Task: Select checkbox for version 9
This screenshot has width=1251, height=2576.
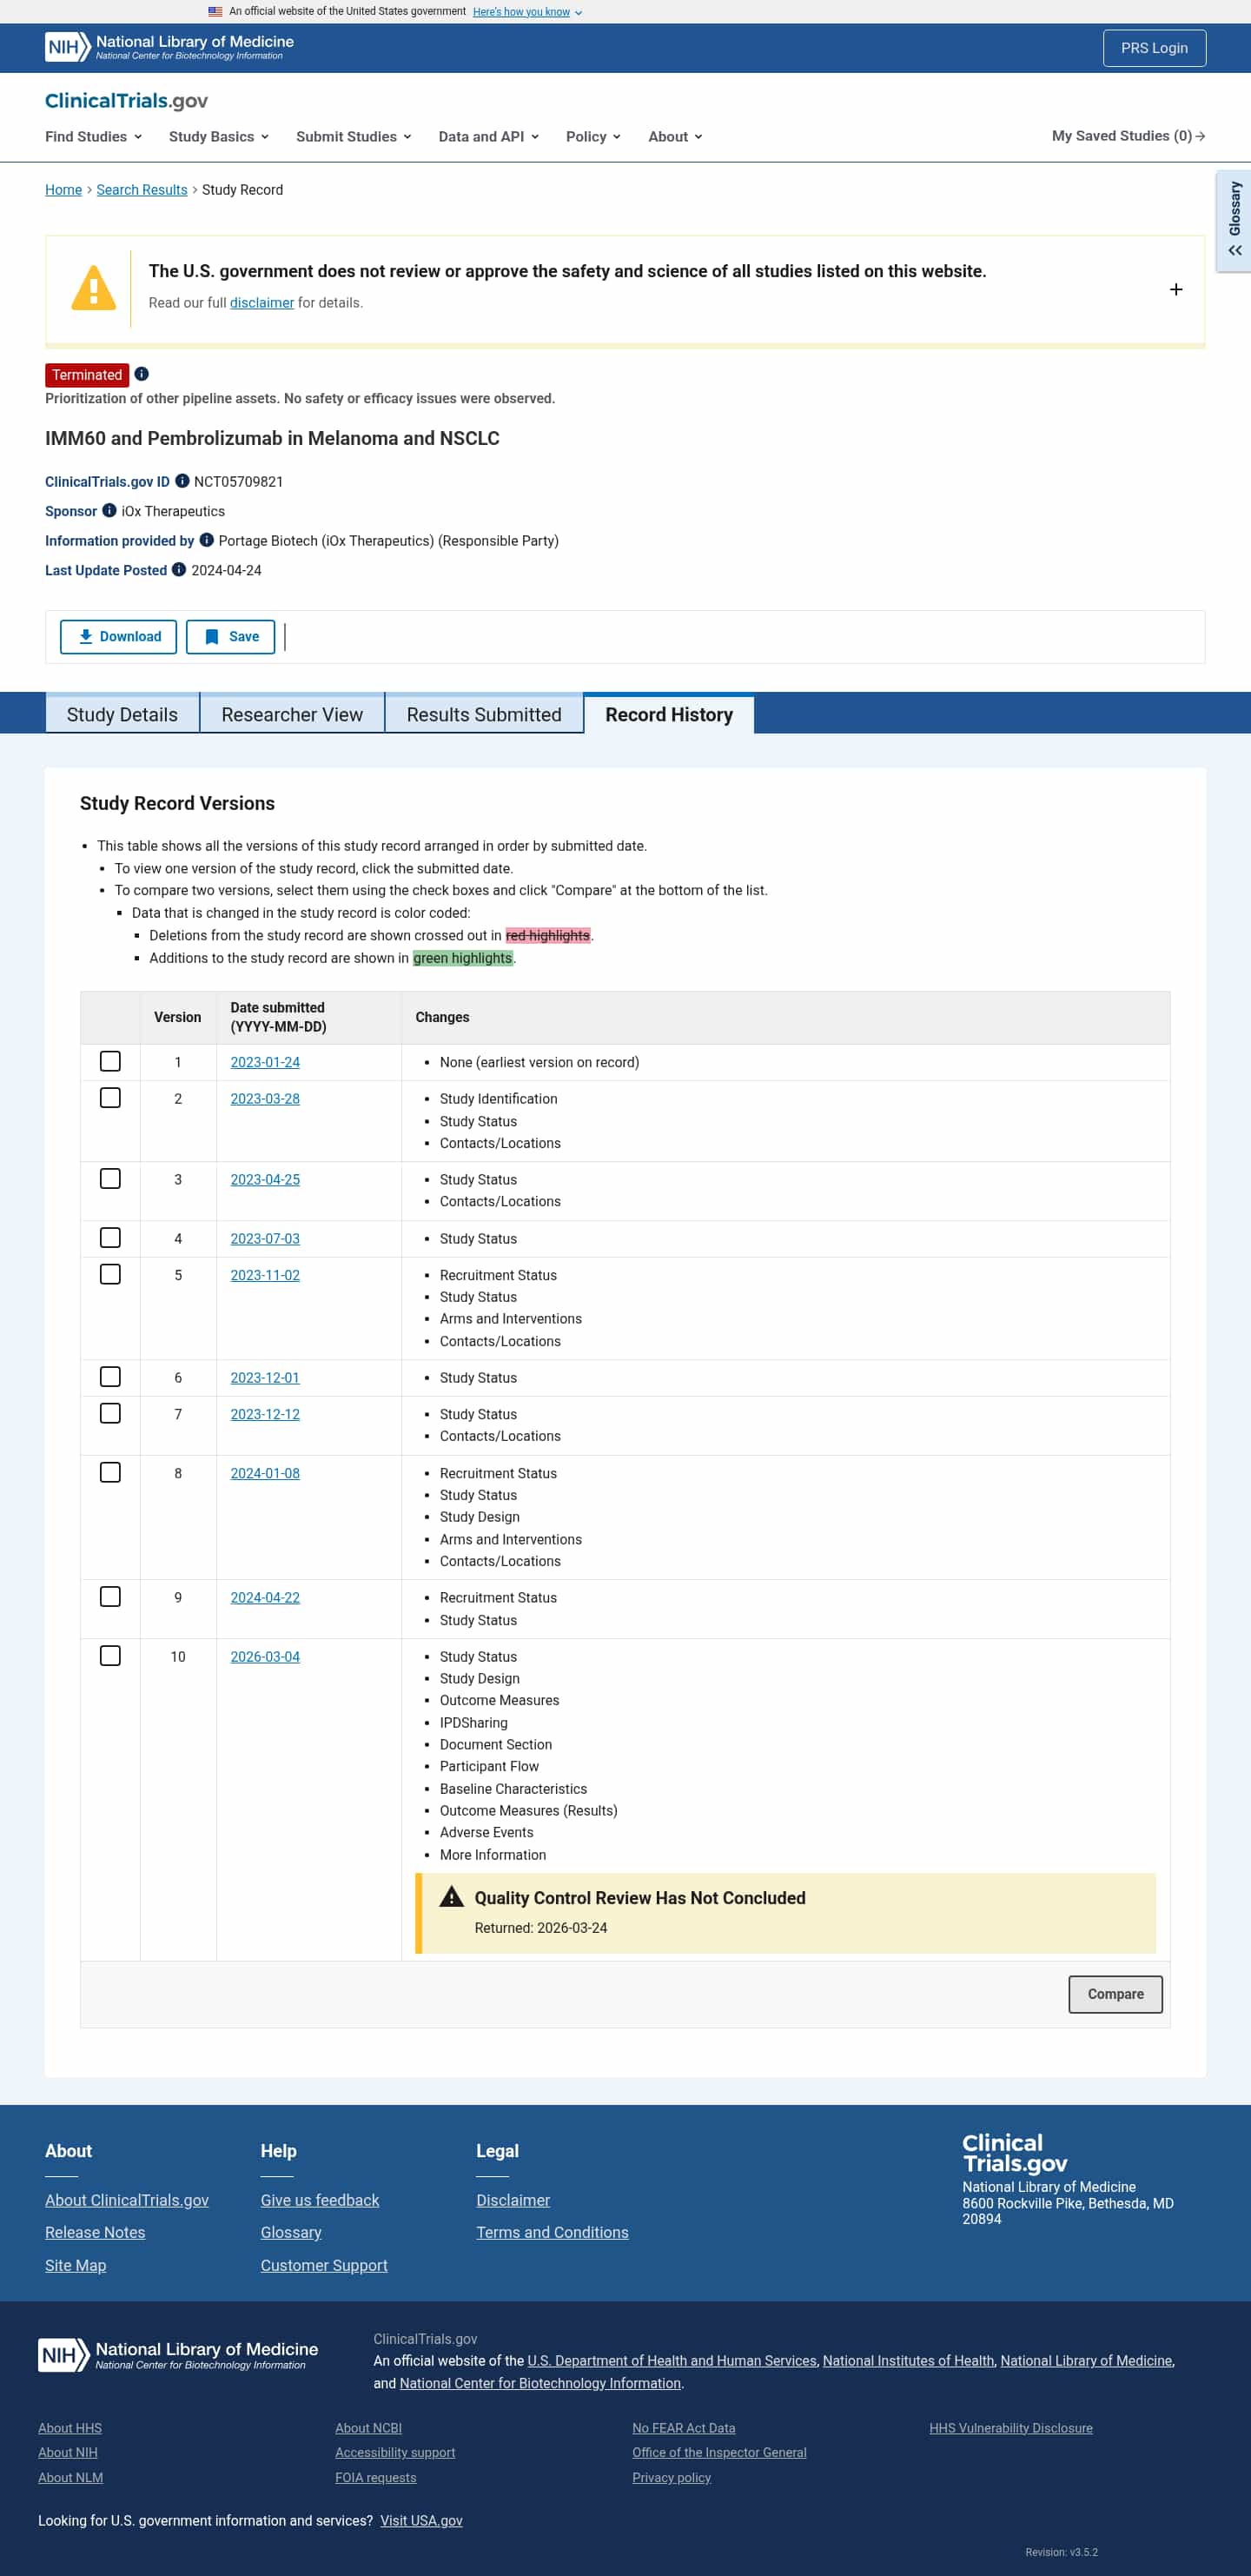Action: click(110, 1596)
